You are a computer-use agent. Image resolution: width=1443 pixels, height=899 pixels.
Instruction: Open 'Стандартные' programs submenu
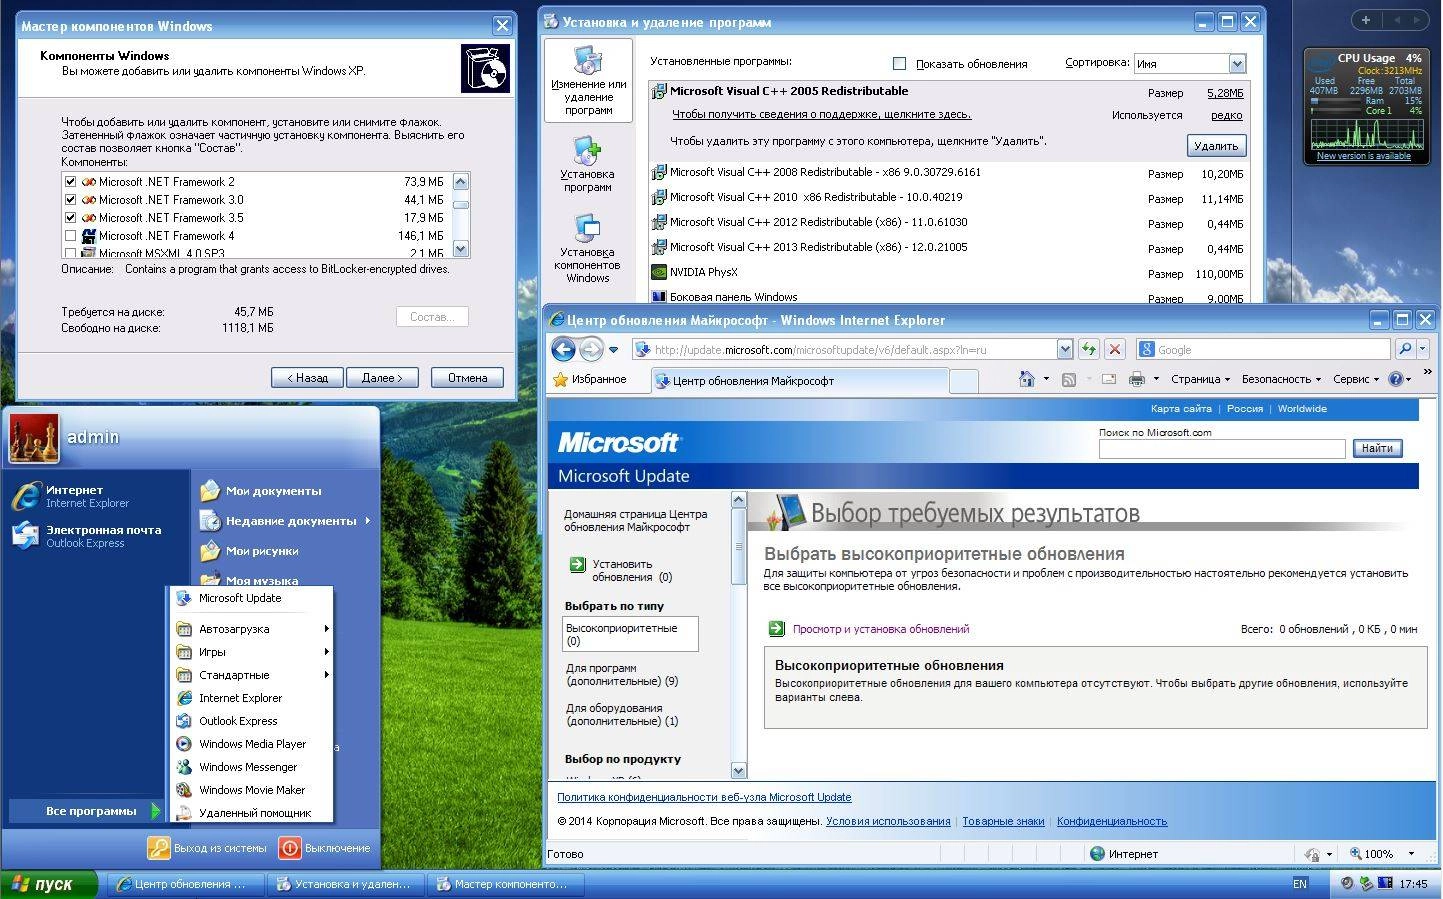click(x=252, y=675)
